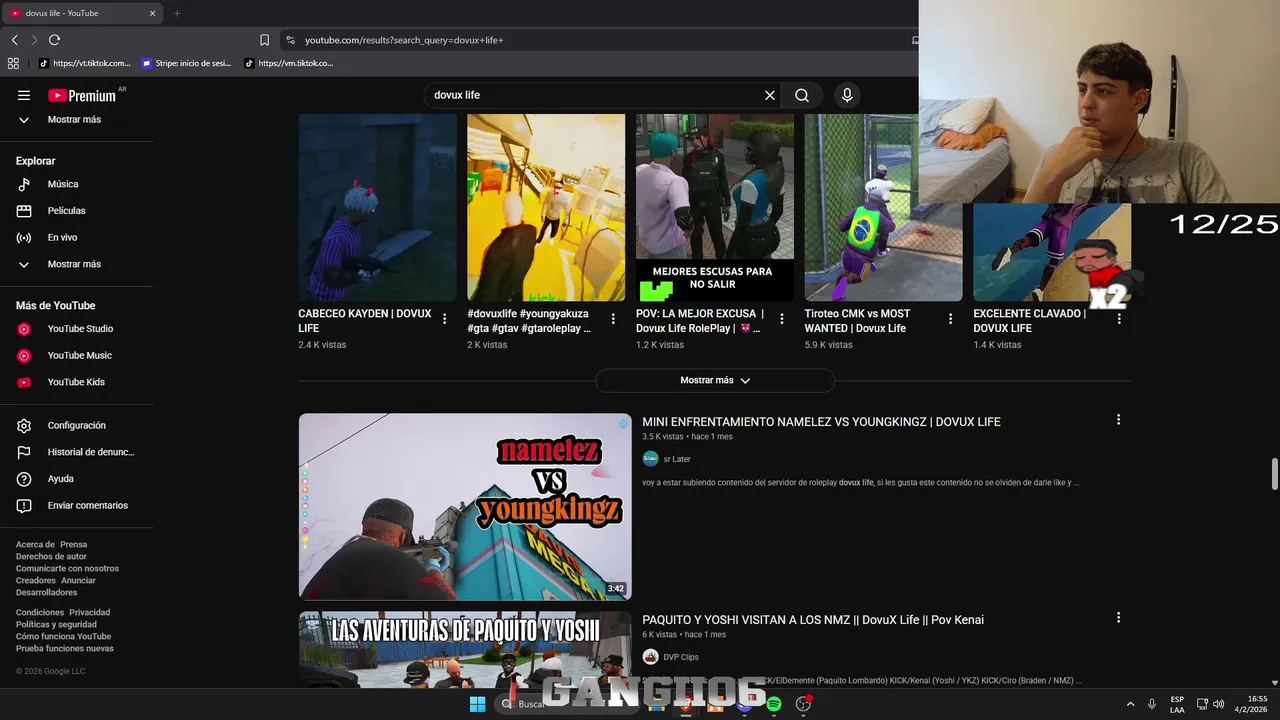Run search with magnifier button
The height and width of the screenshot is (720, 1280).
point(802,95)
